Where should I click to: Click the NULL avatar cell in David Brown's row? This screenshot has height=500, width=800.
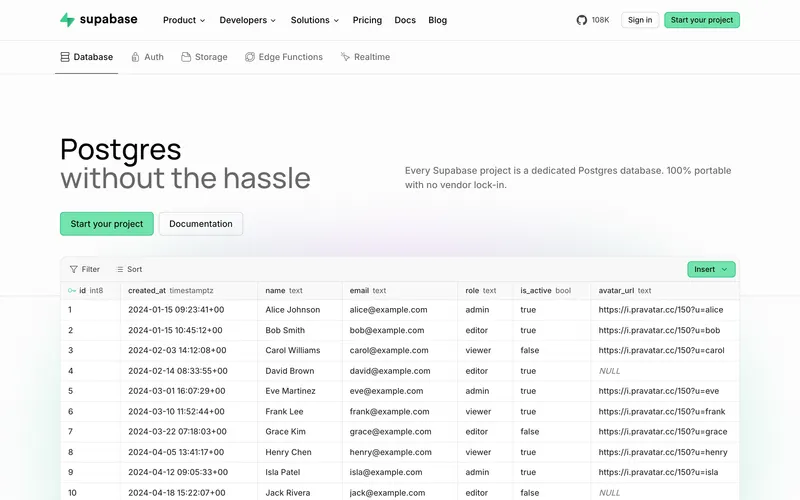point(665,371)
